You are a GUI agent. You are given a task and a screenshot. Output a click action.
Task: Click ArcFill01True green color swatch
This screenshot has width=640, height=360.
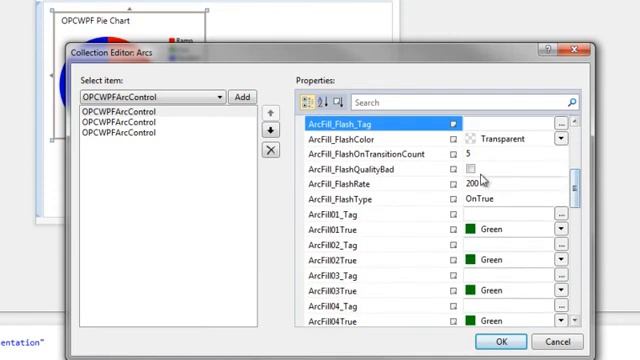(471, 229)
